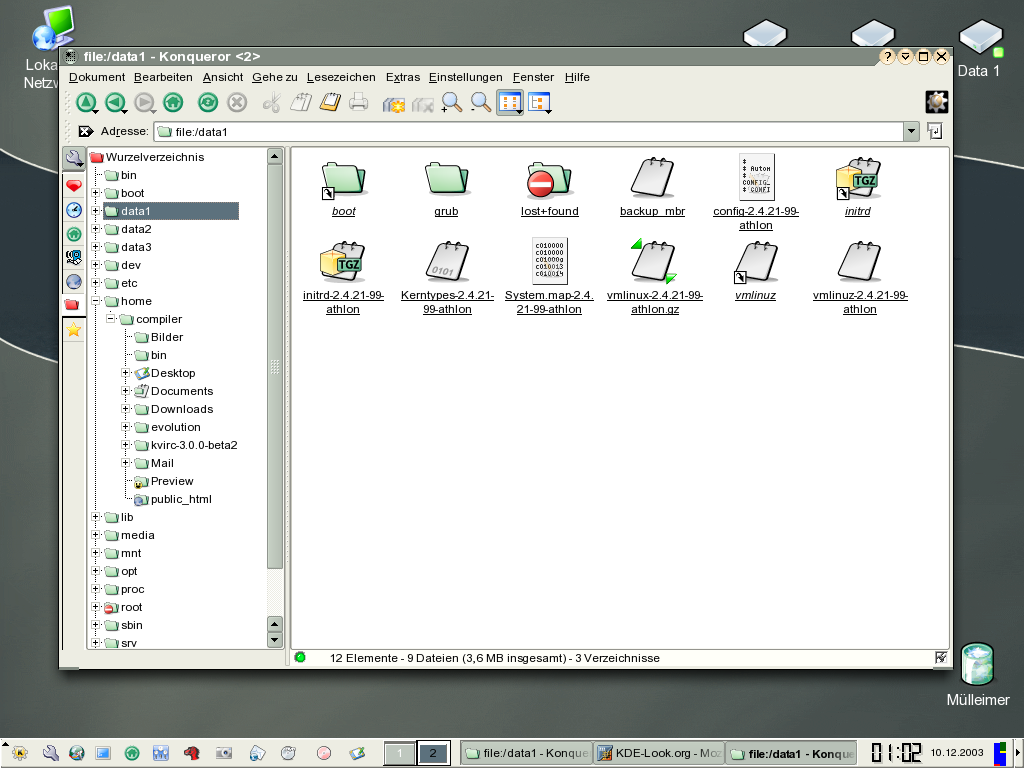Screen dimensions: 1024x768
Task: Click the KDE gear animation icon
Action: 936,102
